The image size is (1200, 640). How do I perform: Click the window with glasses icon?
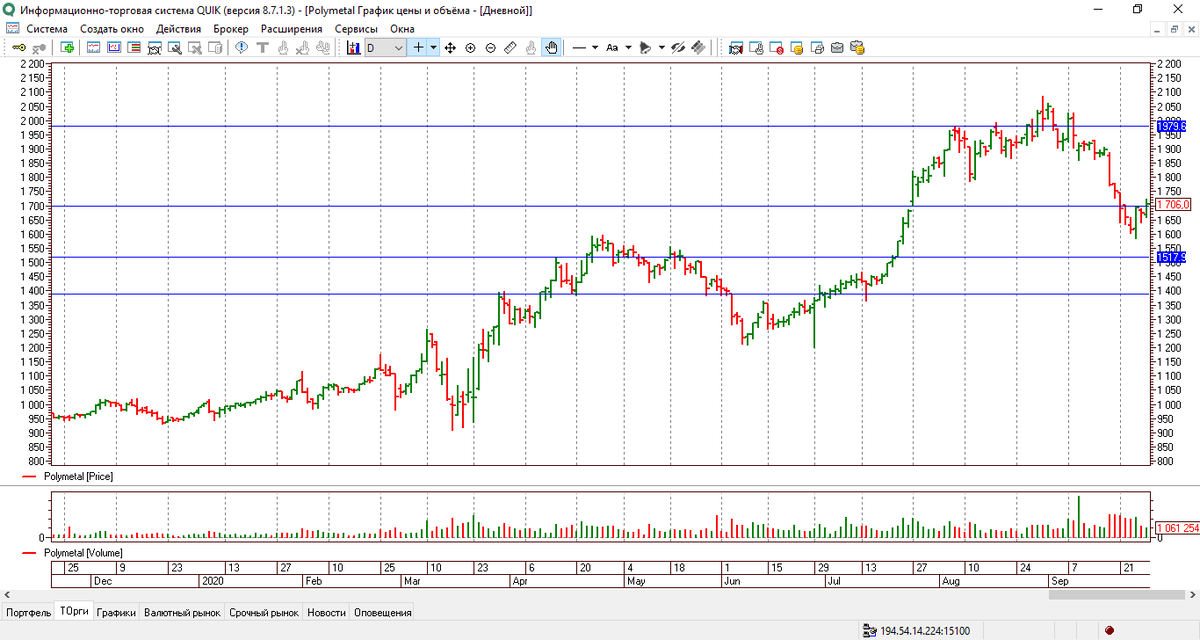click(154, 47)
